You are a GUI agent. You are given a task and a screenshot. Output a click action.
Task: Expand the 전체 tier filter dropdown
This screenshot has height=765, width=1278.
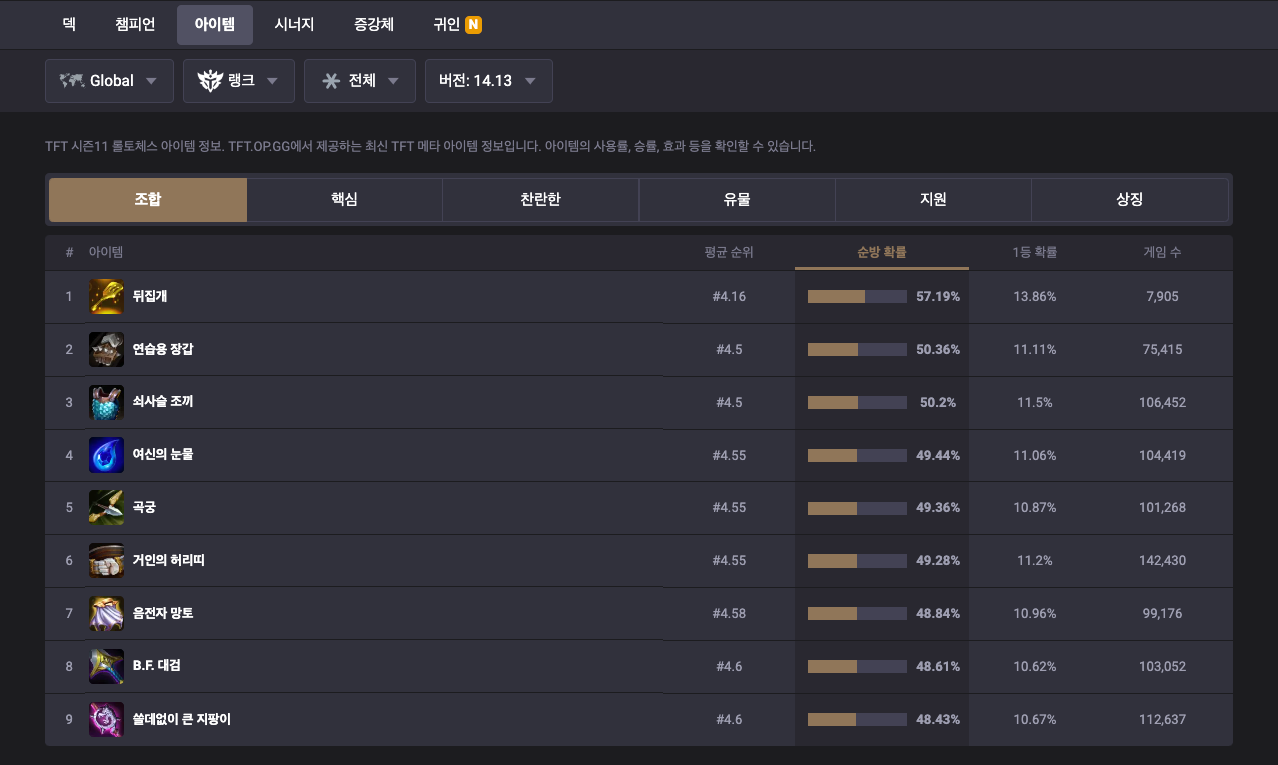tap(360, 81)
